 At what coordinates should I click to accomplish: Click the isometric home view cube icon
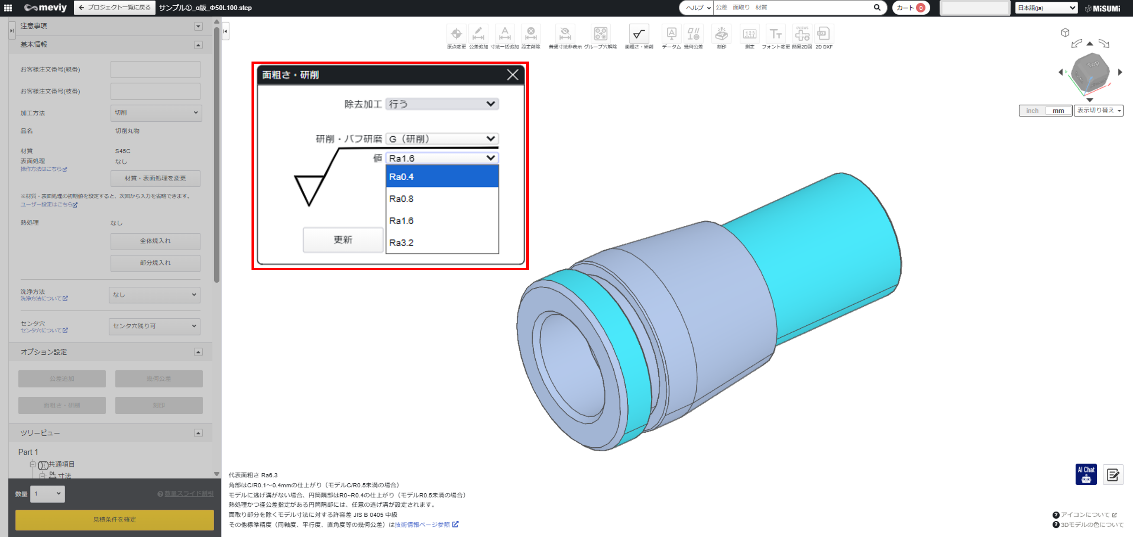(x=1065, y=33)
